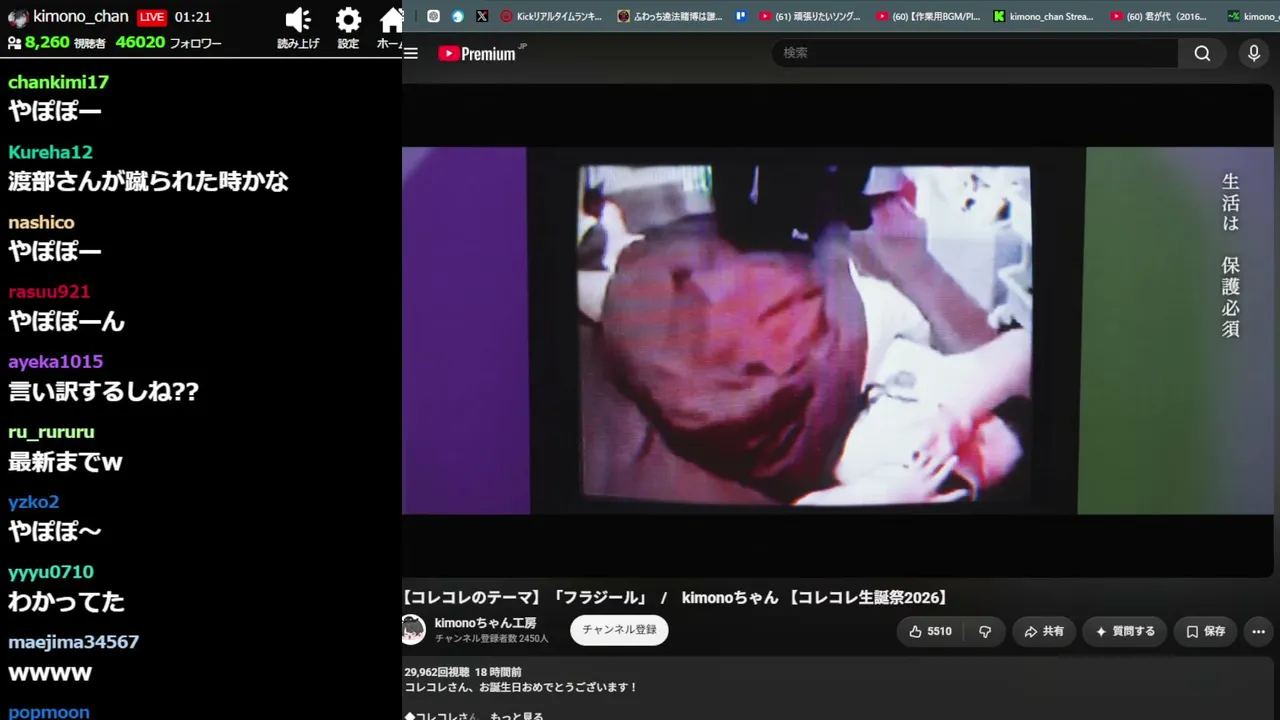The height and width of the screenshot is (720, 1280).
Task: Focus the YouTube 検索 search field
Action: click(975, 53)
